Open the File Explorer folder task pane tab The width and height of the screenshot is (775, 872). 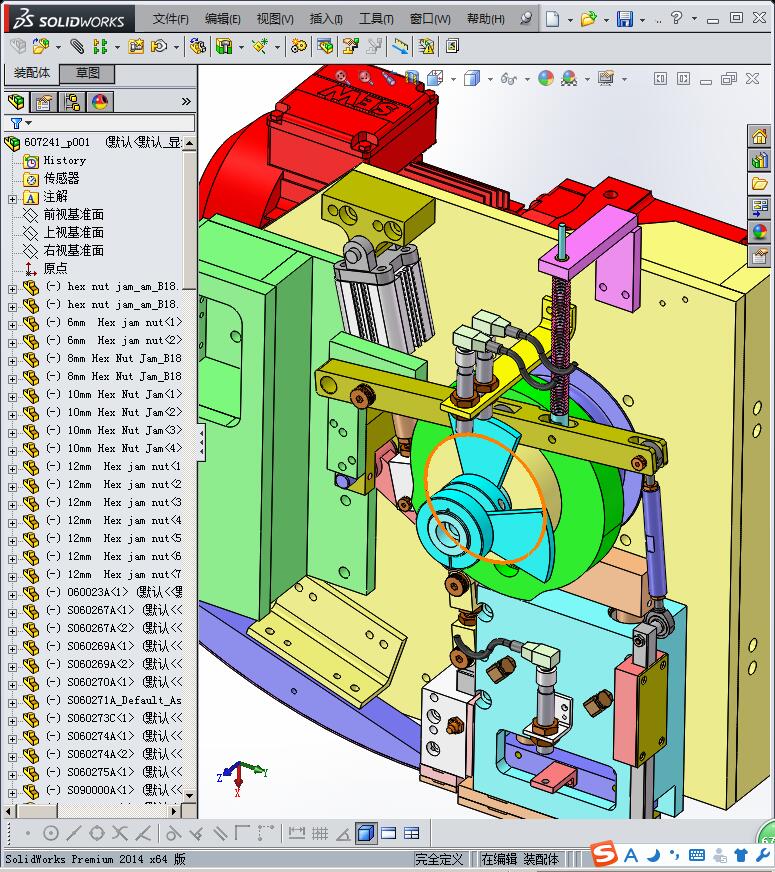[x=759, y=184]
